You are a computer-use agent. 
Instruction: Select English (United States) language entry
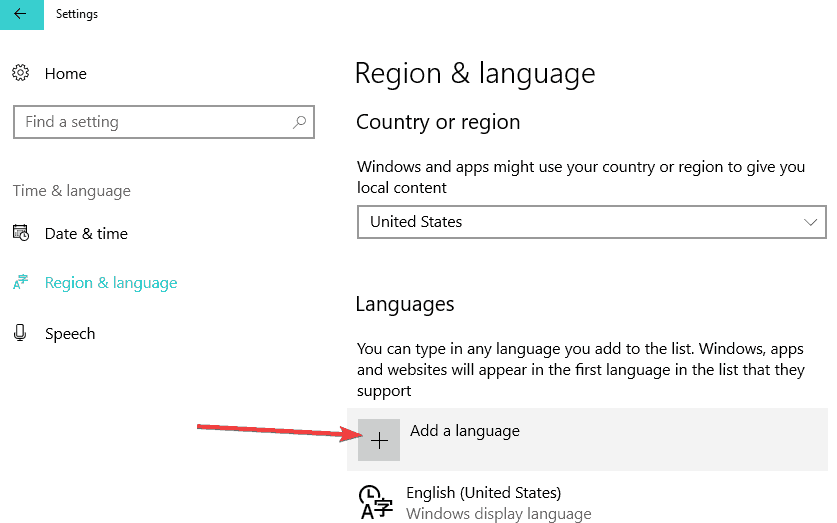tap(483, 493)
